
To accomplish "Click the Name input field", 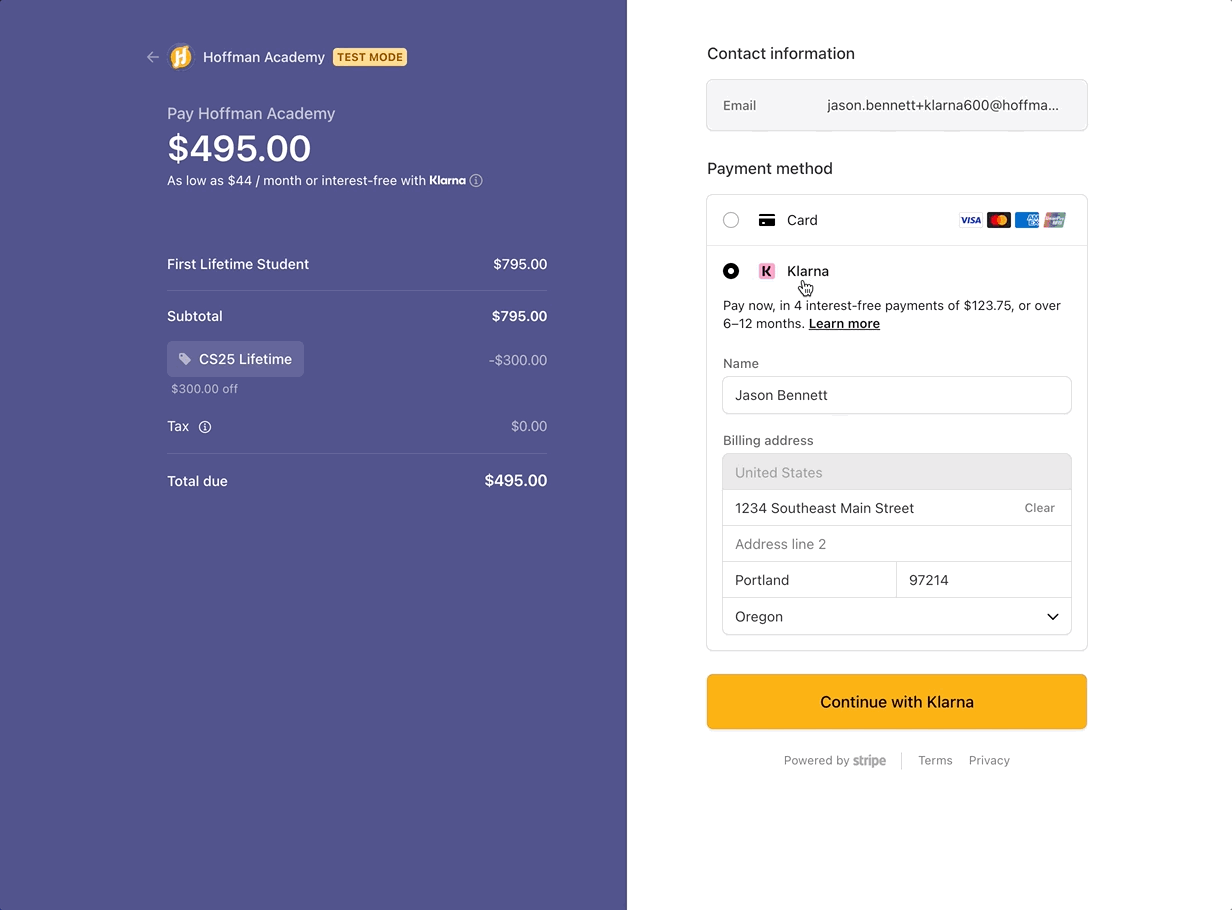I will pyautogui.click(x=896, y=395).
